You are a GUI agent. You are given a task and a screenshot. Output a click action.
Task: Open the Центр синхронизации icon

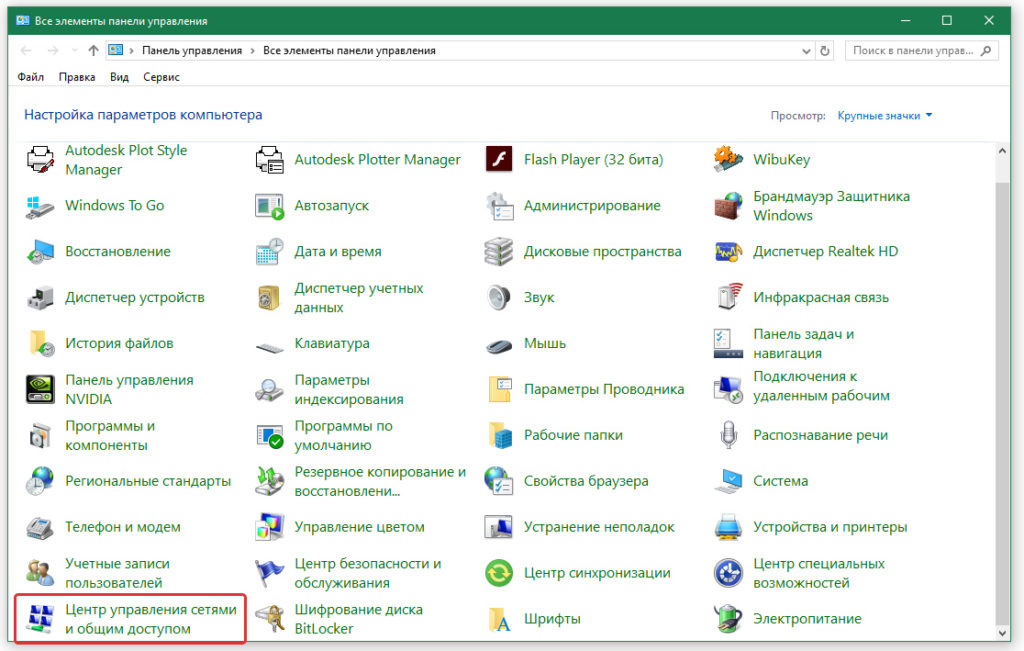[x=499, y=573]
